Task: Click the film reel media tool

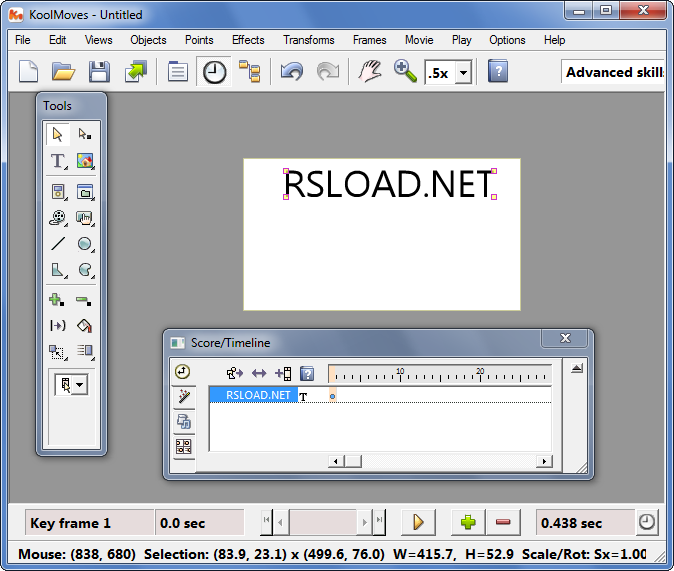Action: 58,218
